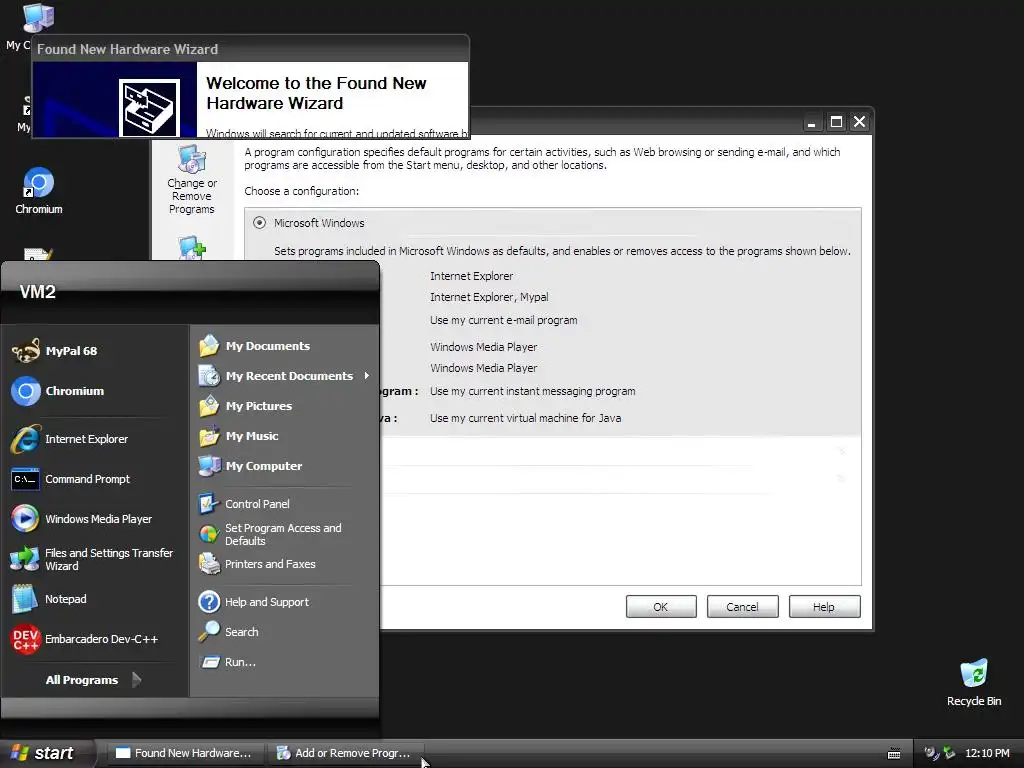1024x768 pixels.
Task: Click the keyboard language bar icon
Action: point(894,754)
